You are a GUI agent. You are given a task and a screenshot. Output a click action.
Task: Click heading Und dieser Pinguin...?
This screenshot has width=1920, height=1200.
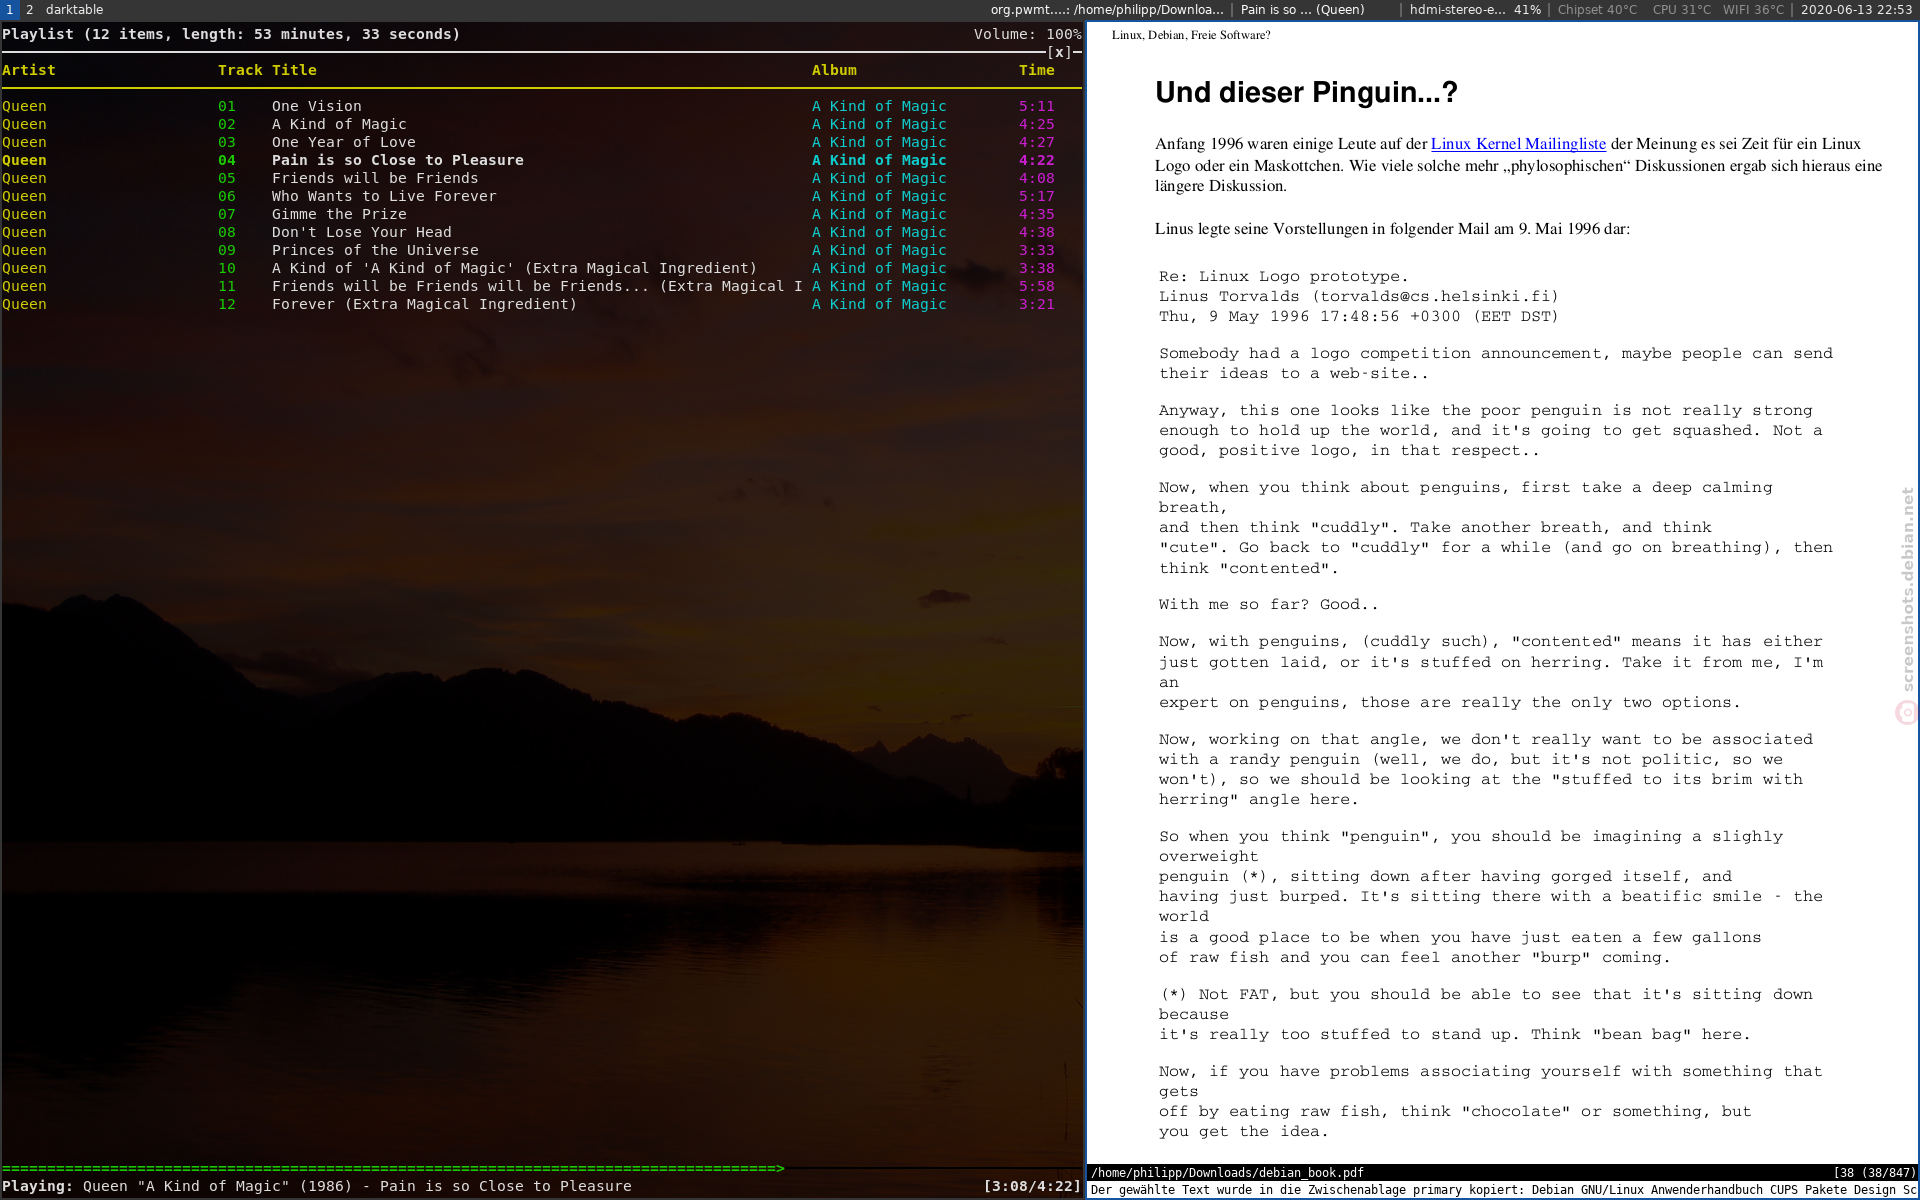pyautogui.click(x=1306, y=92)
